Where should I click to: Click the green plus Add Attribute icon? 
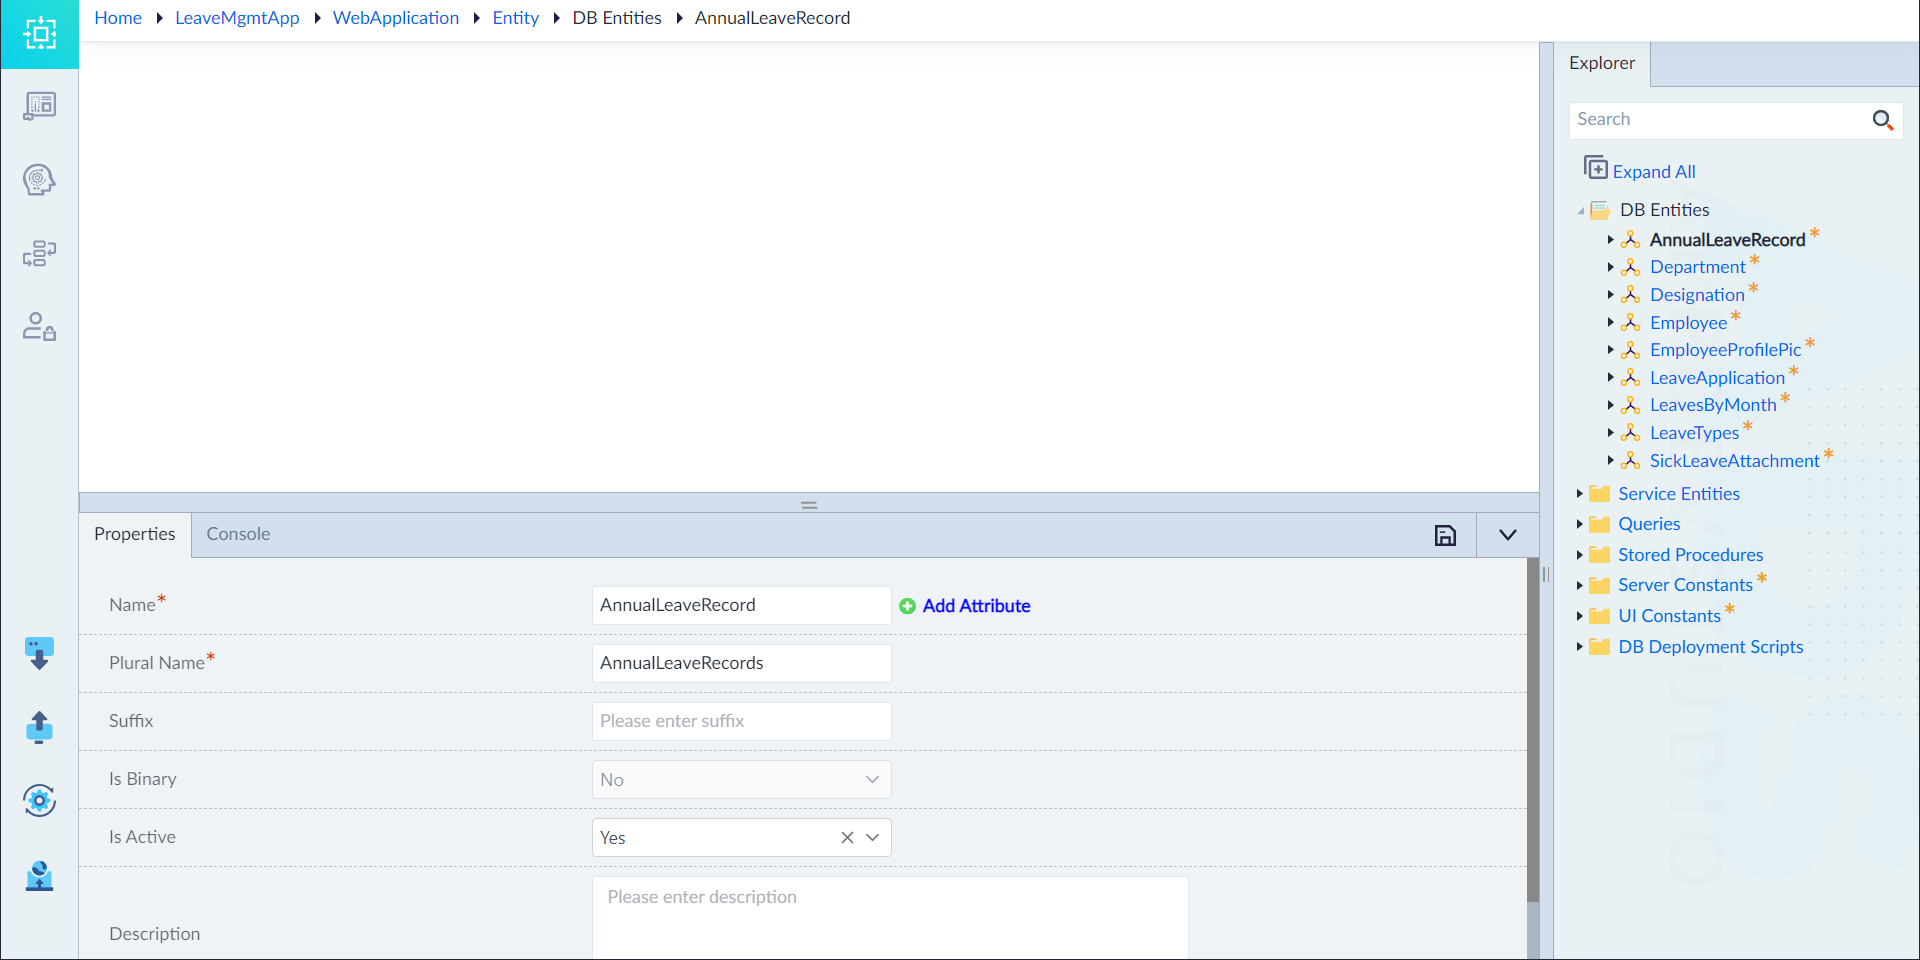pos(907,606)
